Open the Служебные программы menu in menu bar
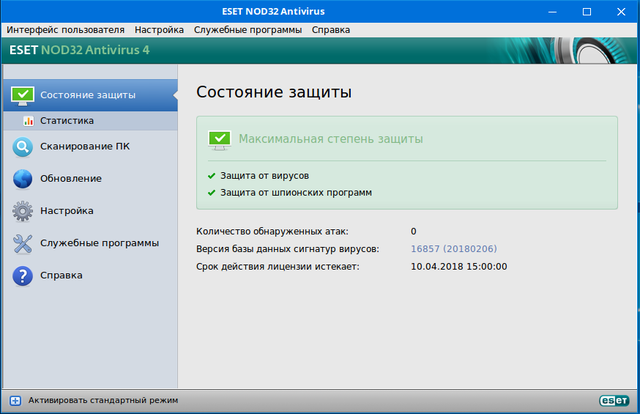 point(248,30)
